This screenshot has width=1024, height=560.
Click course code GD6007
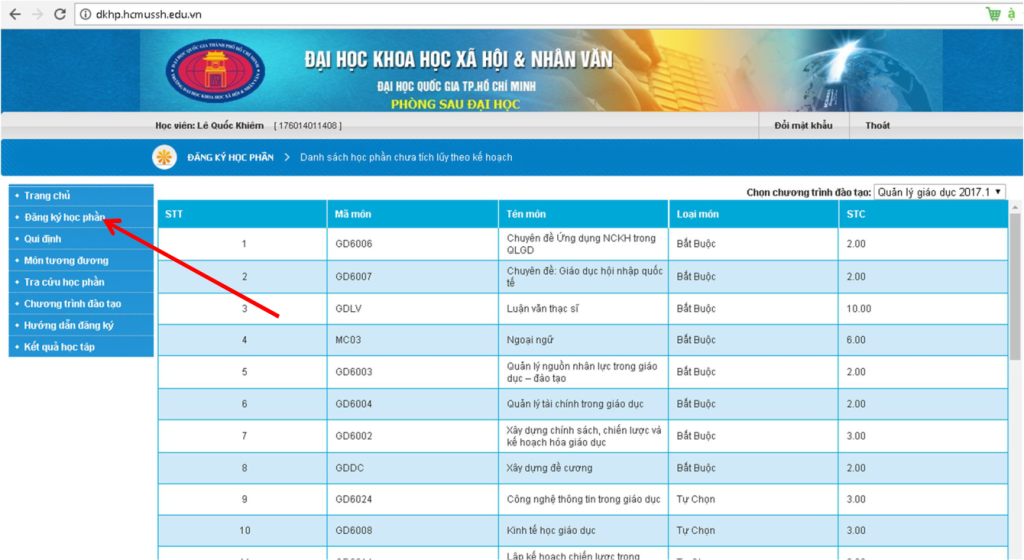(x=353, y=276)
